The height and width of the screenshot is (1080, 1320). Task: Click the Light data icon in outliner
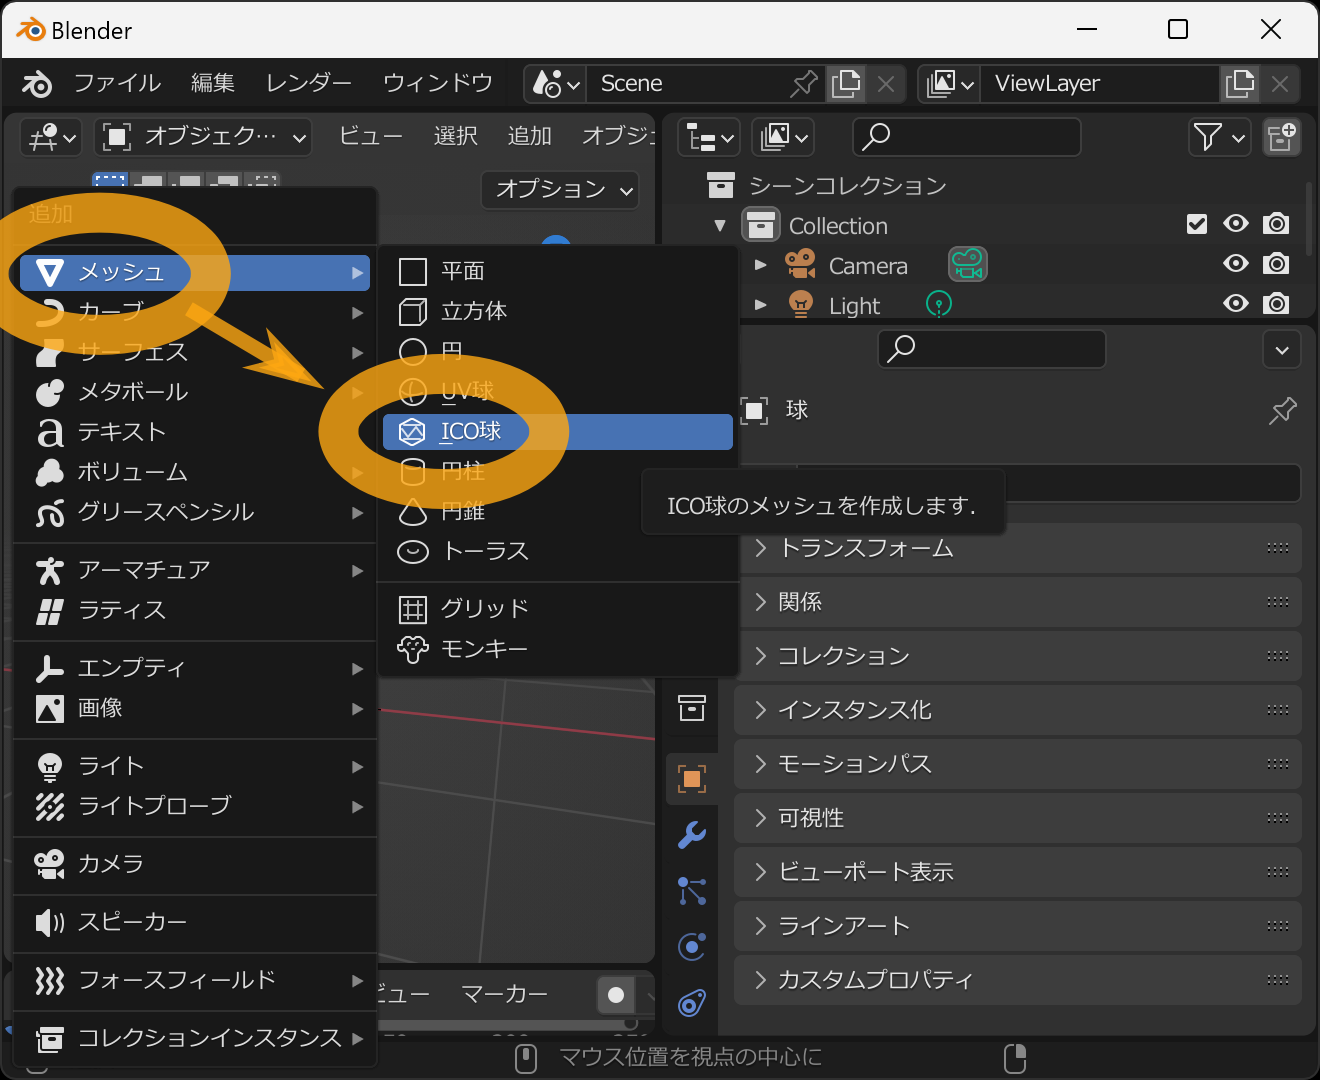pyautogui.click(x=938, y=304)
